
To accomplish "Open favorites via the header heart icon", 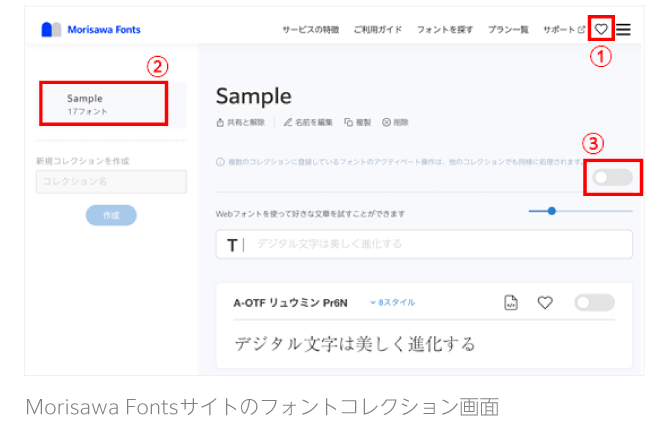I will pos(601,29).
